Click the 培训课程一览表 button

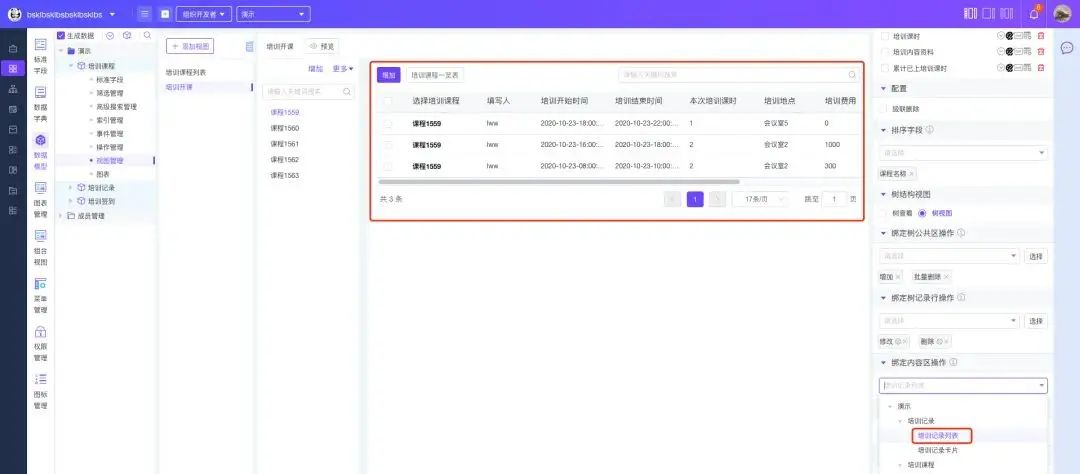pos(435,75)
